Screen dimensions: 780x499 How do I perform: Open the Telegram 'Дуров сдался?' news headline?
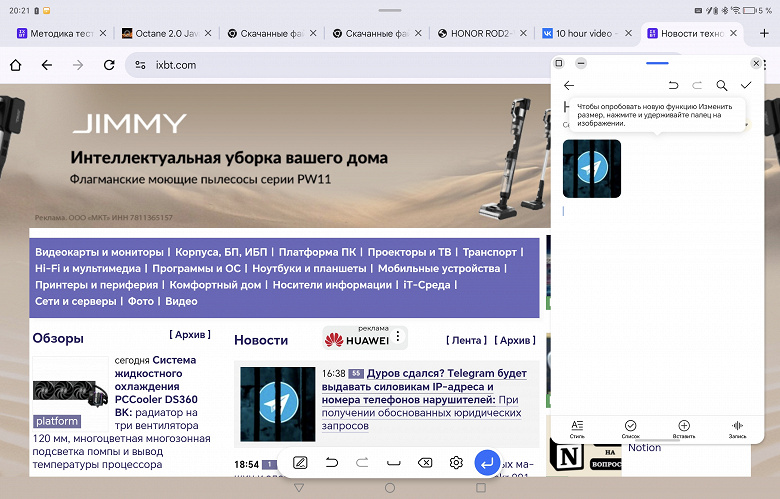click(424, 387)
